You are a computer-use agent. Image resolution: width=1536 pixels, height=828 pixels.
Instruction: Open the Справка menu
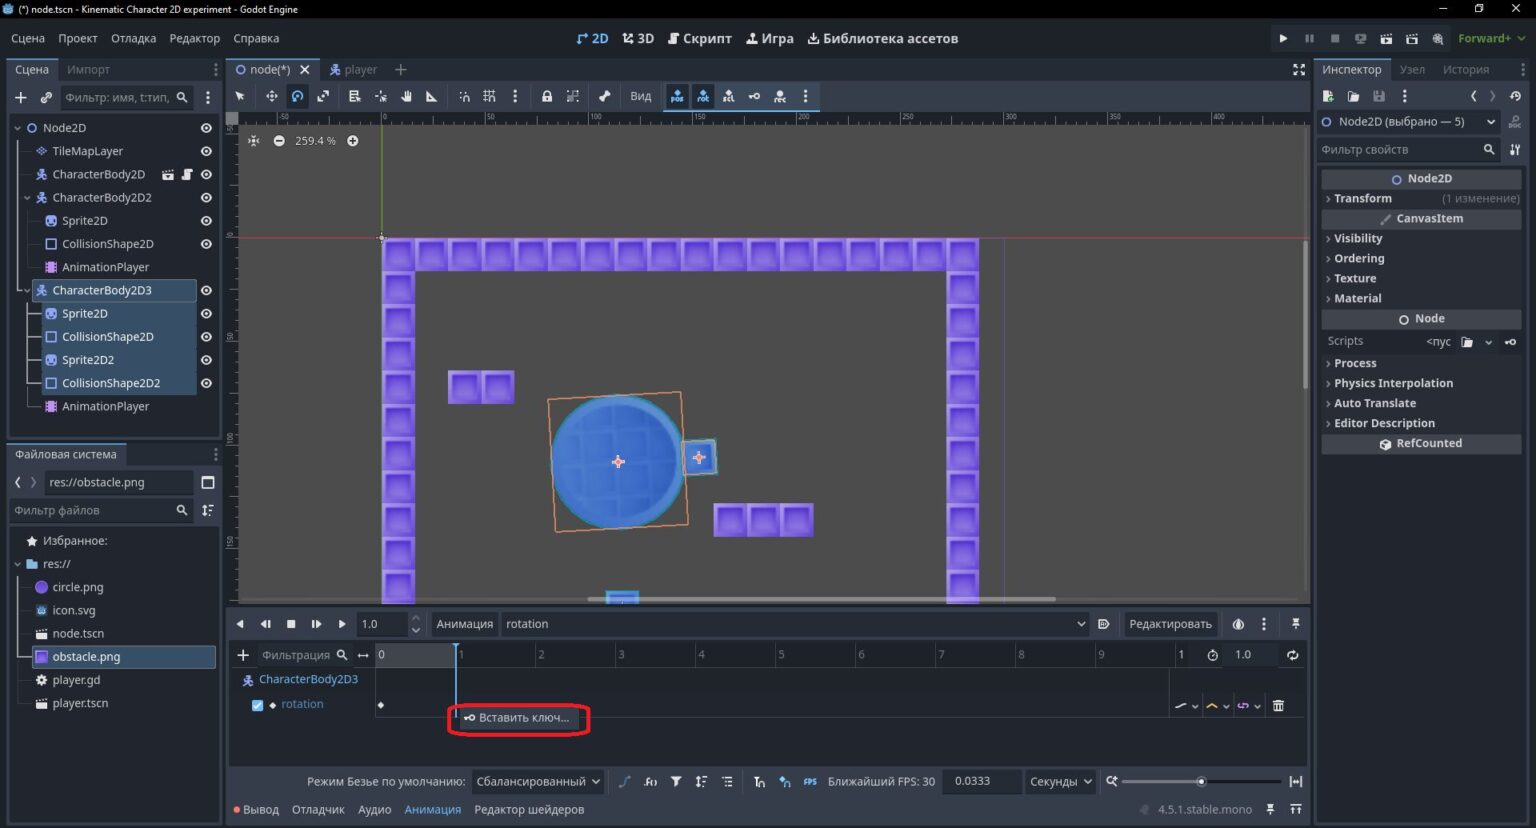(x=256, y=38)
